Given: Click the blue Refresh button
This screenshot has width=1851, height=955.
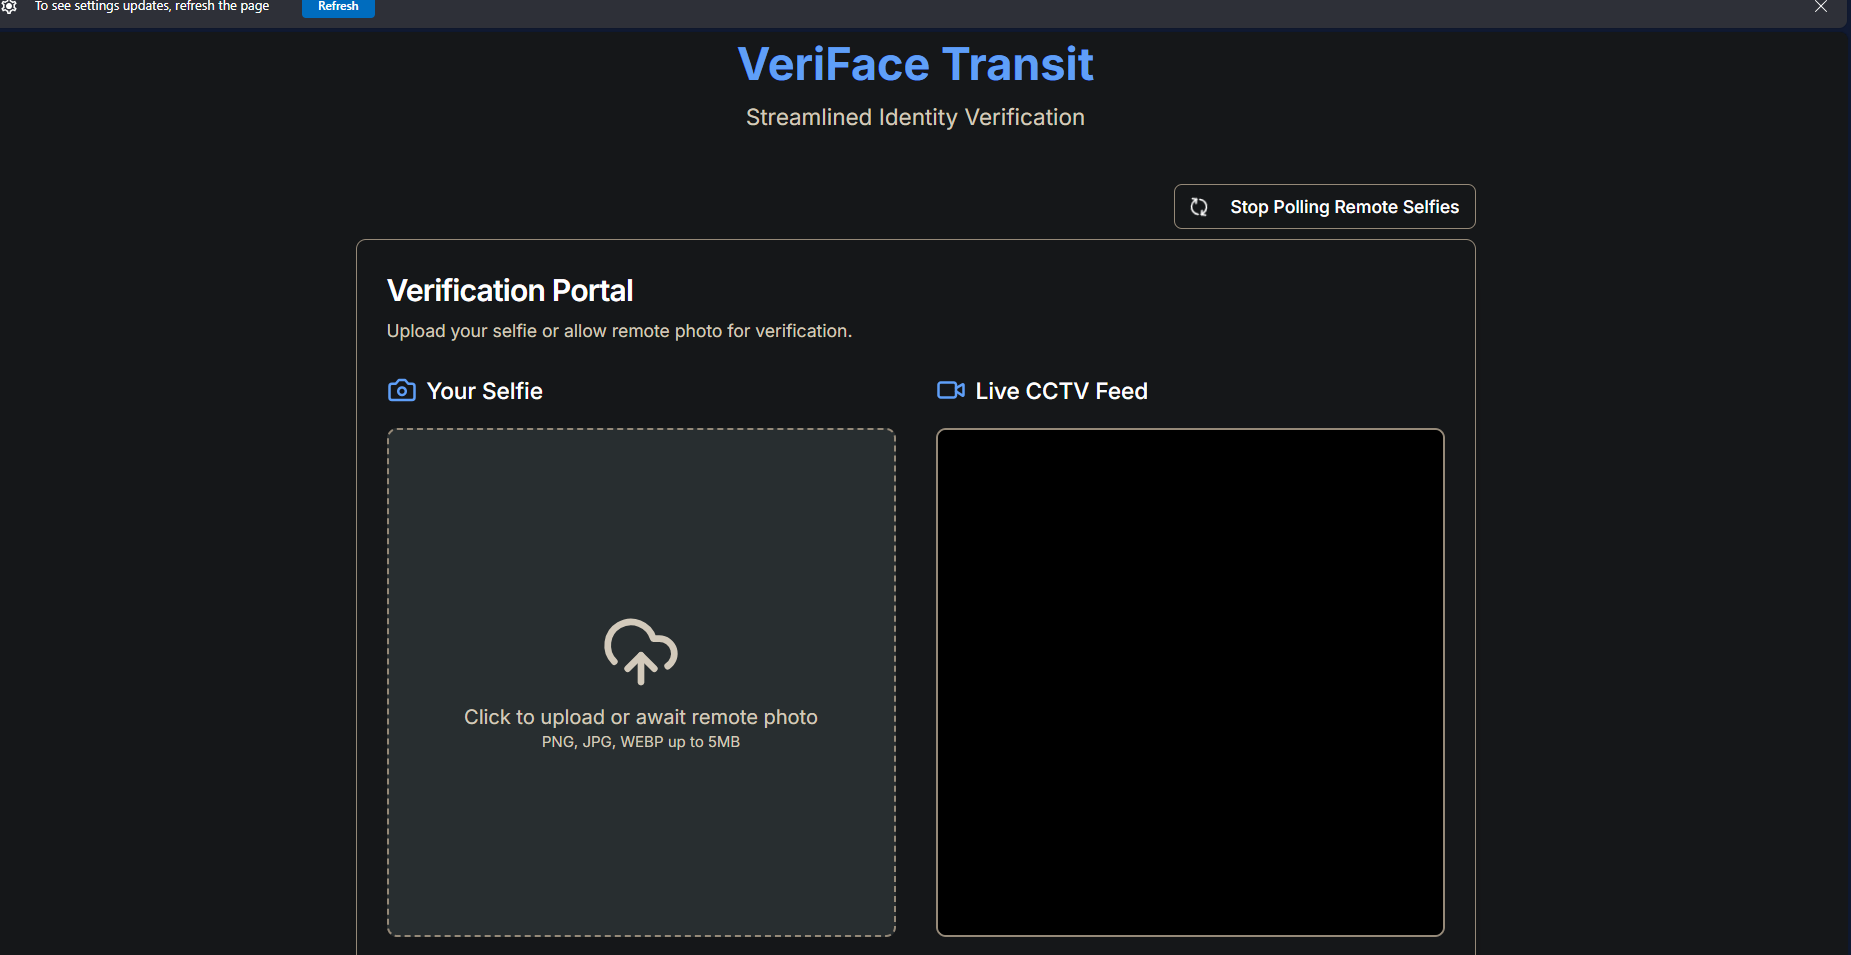Looking at the screenshot, I should tap(337, 7).
